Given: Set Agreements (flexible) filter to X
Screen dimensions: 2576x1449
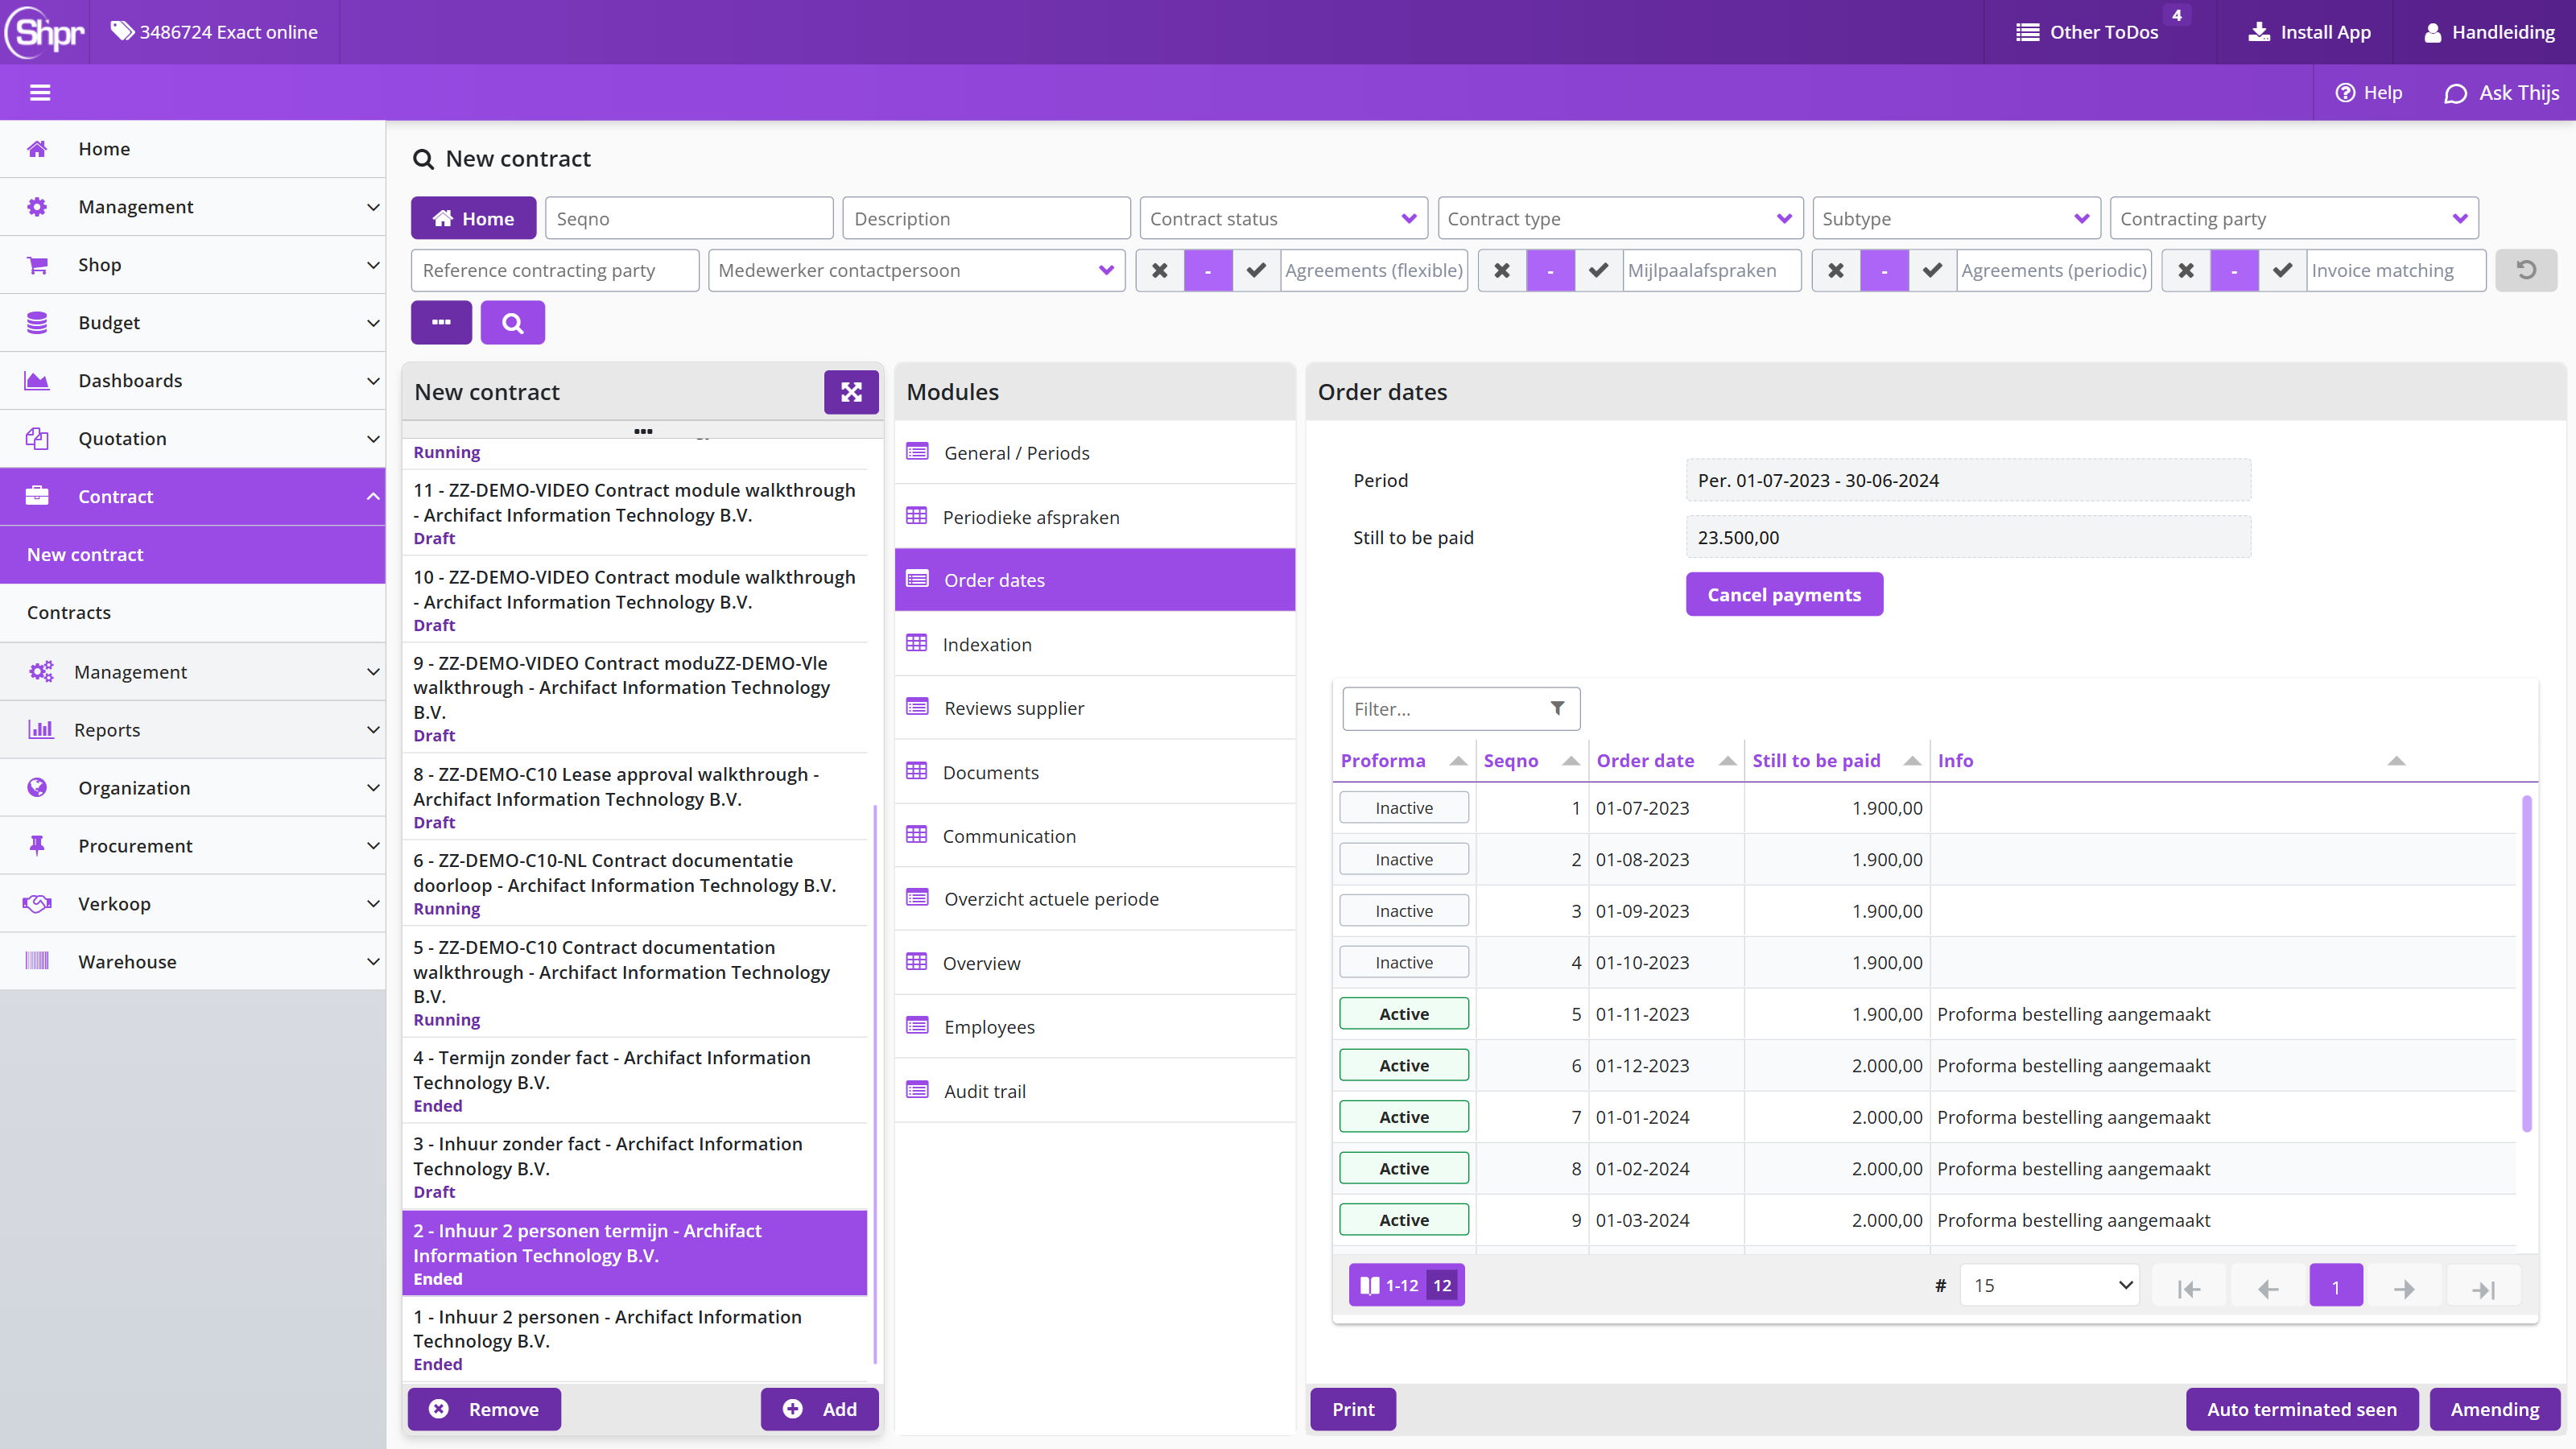Looking at the screenshot, I should [x=1160, y=270].
